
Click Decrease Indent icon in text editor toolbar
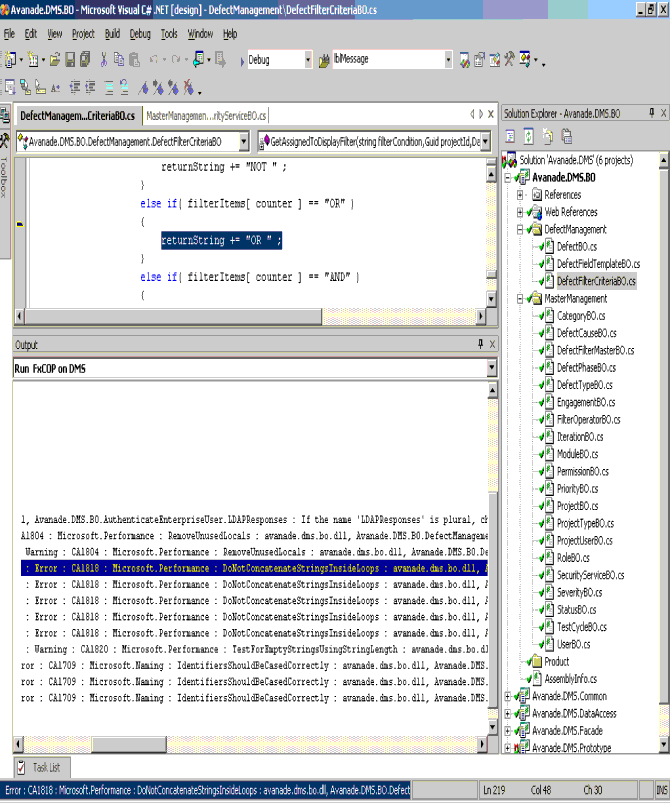pyautogui.click(x=75, y=88)
